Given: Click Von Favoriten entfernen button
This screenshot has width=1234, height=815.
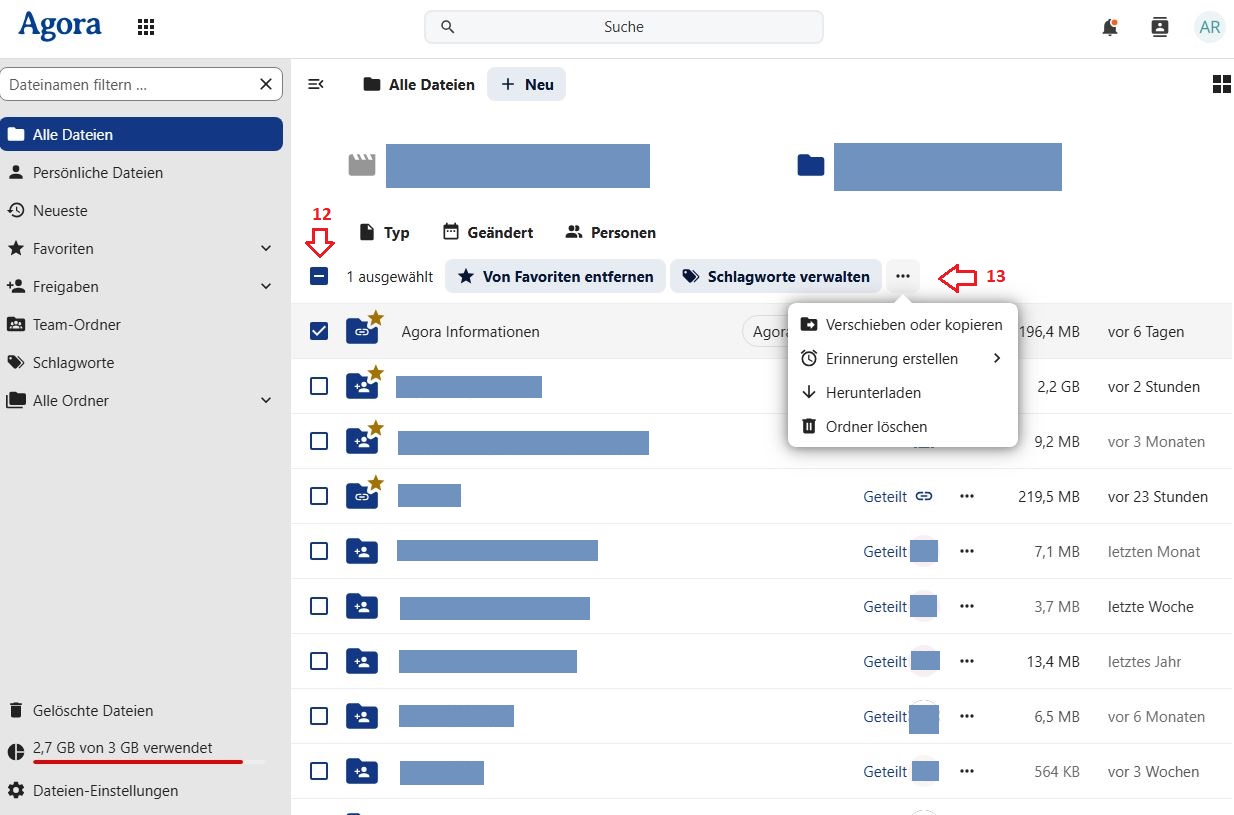Looking at the screenshot, I should [555, 276].
